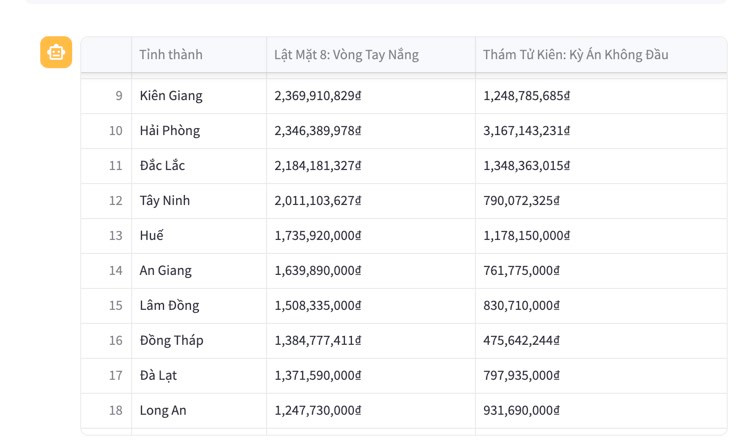This screenshot has height=442, width=740.
Task: Click row index number 11
Action: pos(116,166)
